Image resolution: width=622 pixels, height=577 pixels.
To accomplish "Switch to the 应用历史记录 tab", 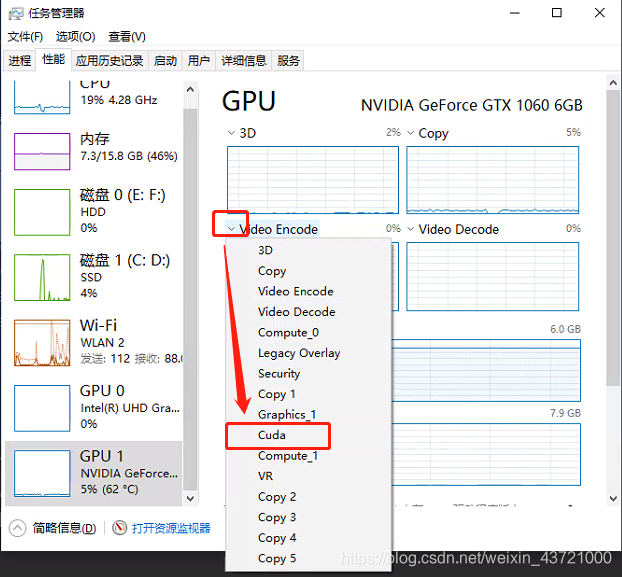I will [109, 61].
